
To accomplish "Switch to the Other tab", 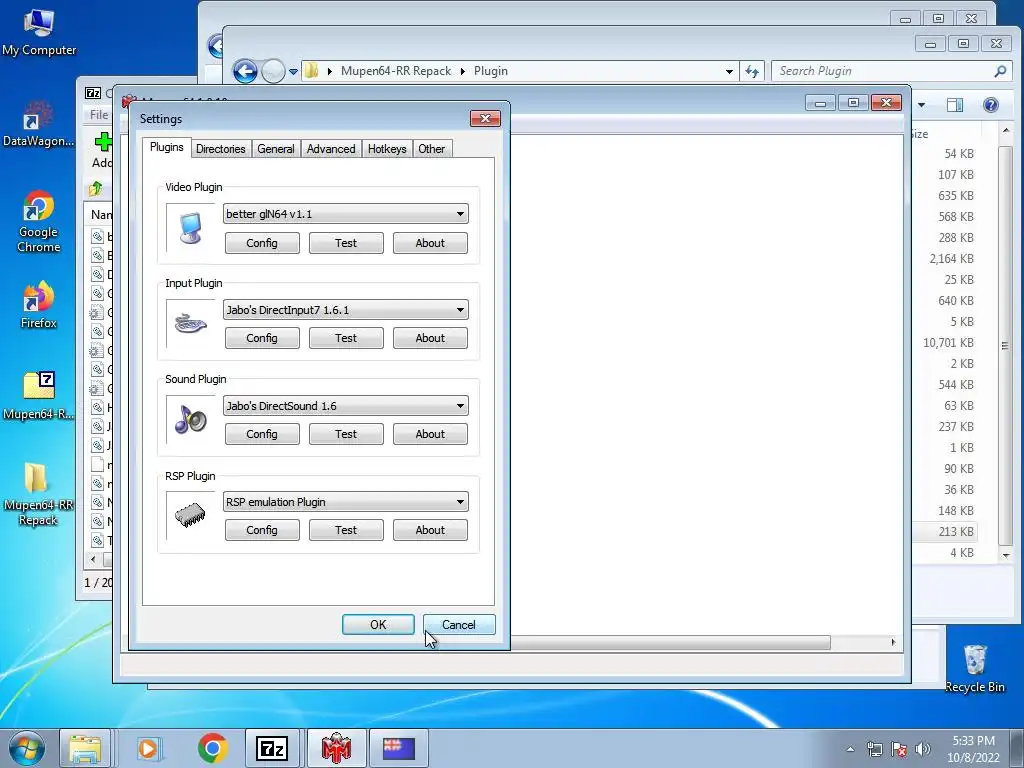I will [x=432, y=149].
